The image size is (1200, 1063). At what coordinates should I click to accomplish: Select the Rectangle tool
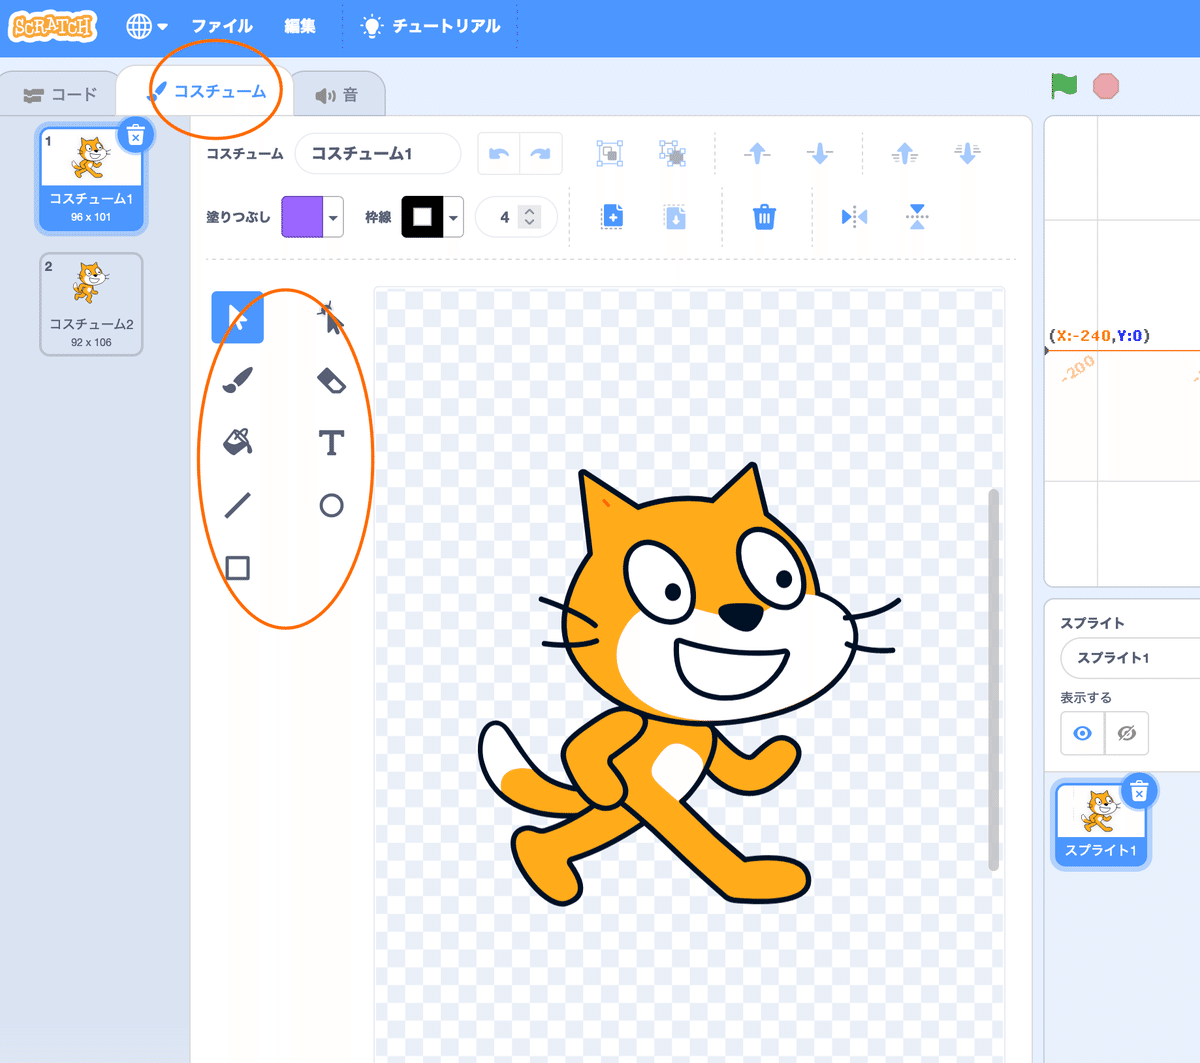tap(238, 568)
